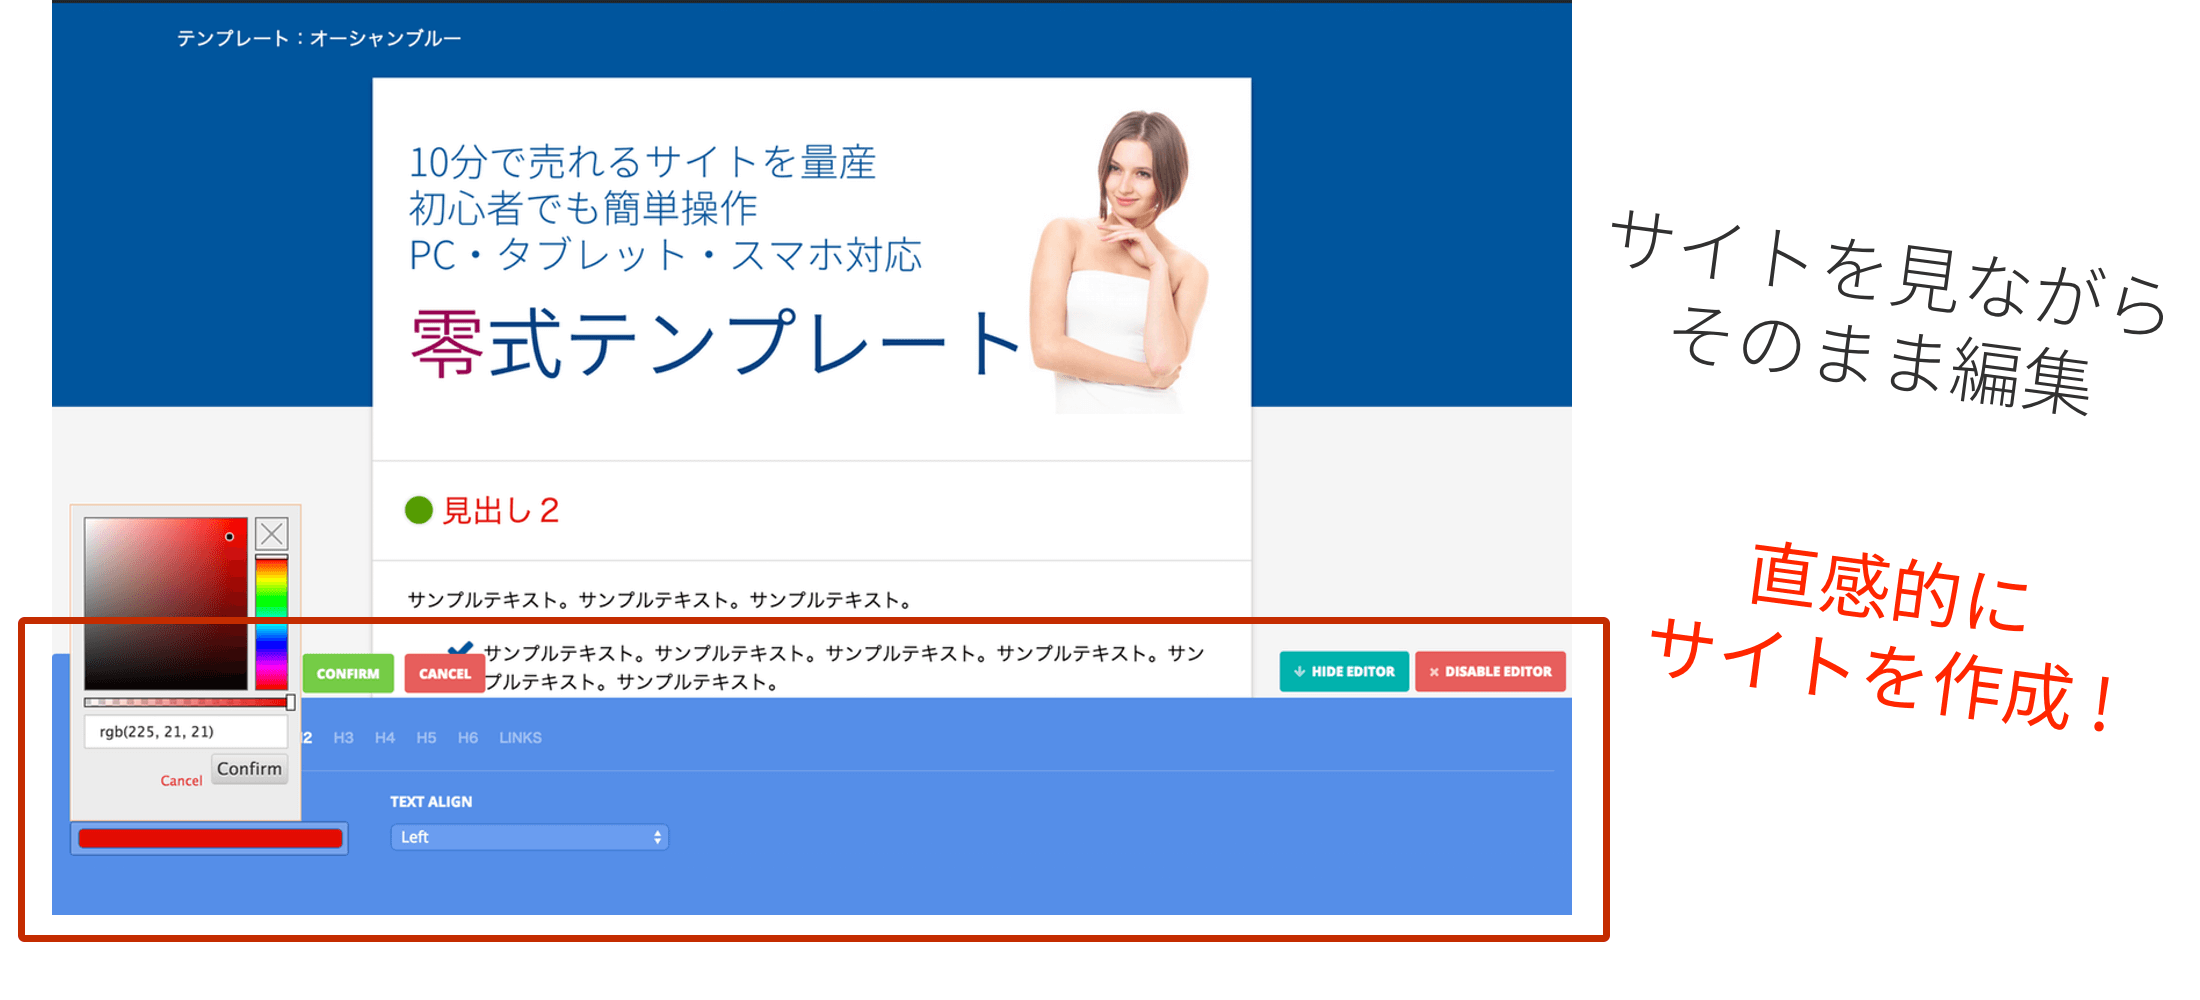Screen dimensions: 2200x1000
Task: Switch to the H6 tab
Action: tap(468, 738)
